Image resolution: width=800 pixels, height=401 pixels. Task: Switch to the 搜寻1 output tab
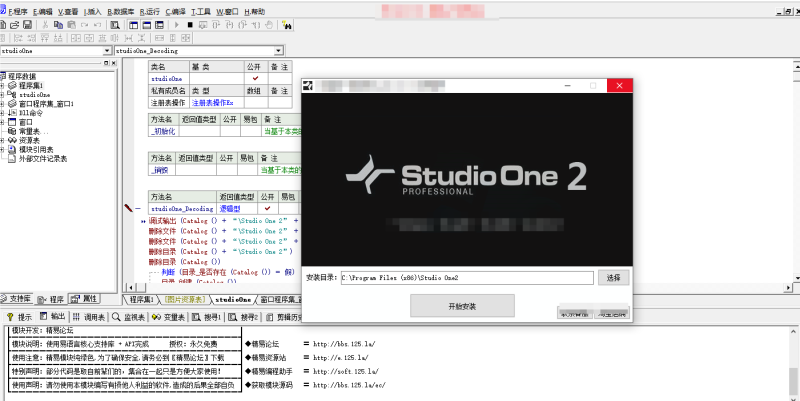coord(207,317)
